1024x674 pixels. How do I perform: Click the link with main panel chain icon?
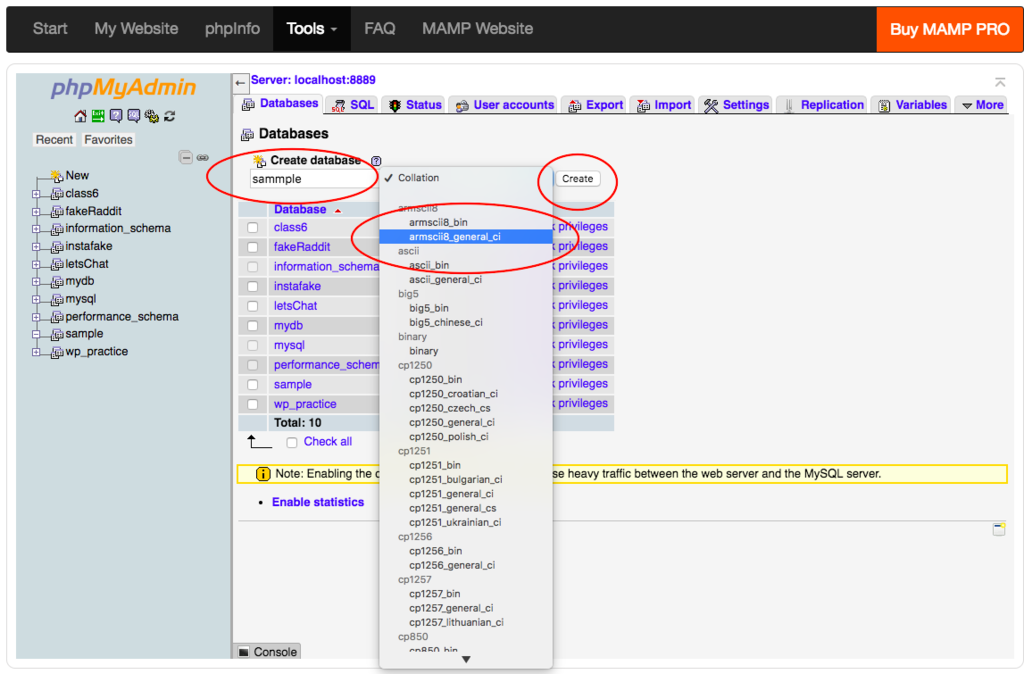coord(203,157)
